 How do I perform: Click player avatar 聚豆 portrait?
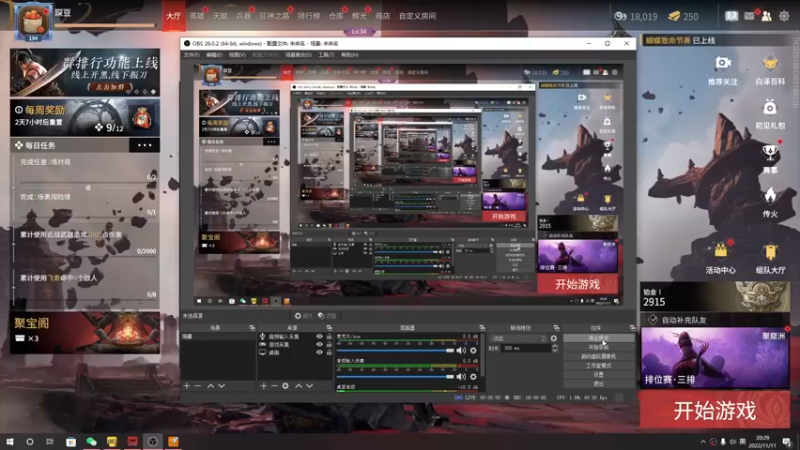pyautogui.click(x=33, y=21)
